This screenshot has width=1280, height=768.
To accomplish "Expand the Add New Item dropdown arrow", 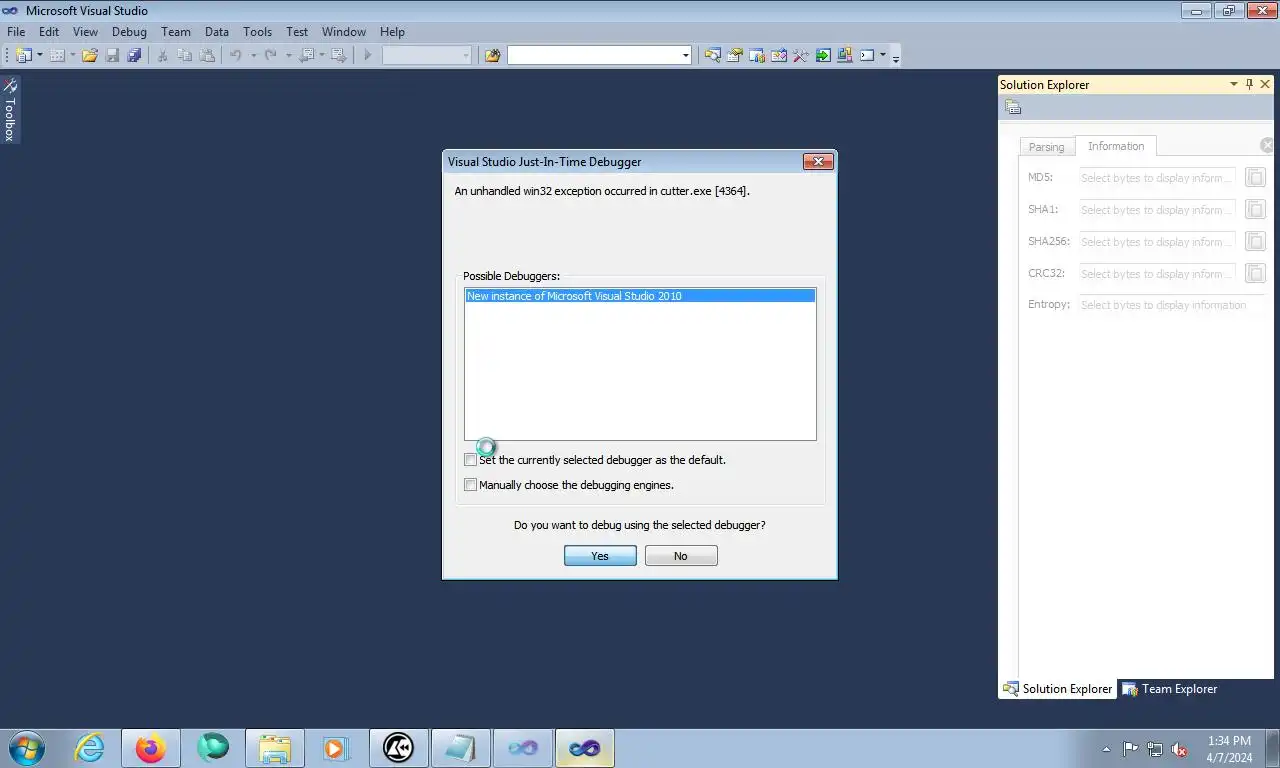I will point(73,56).
